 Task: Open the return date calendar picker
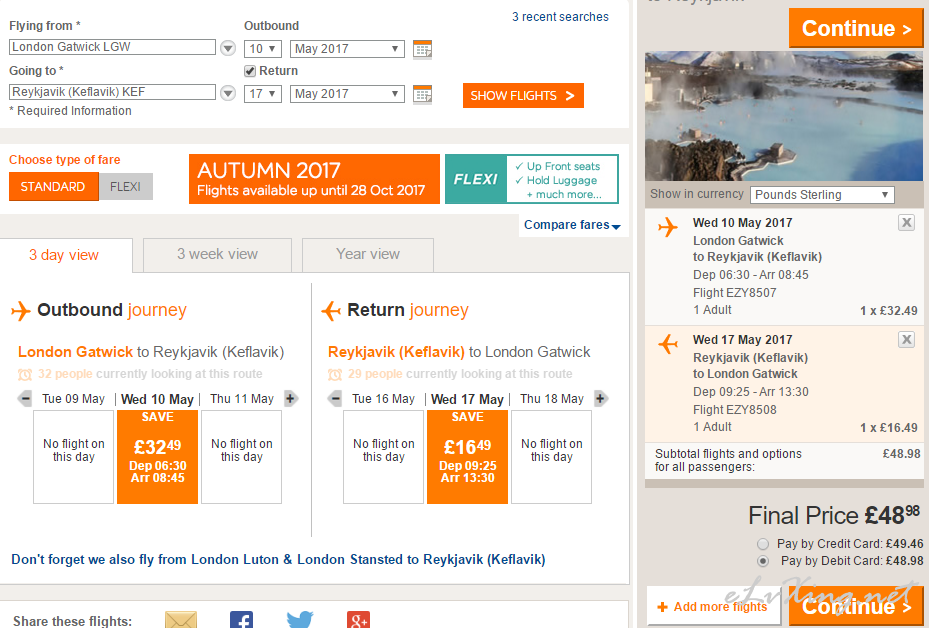point(422,94)
